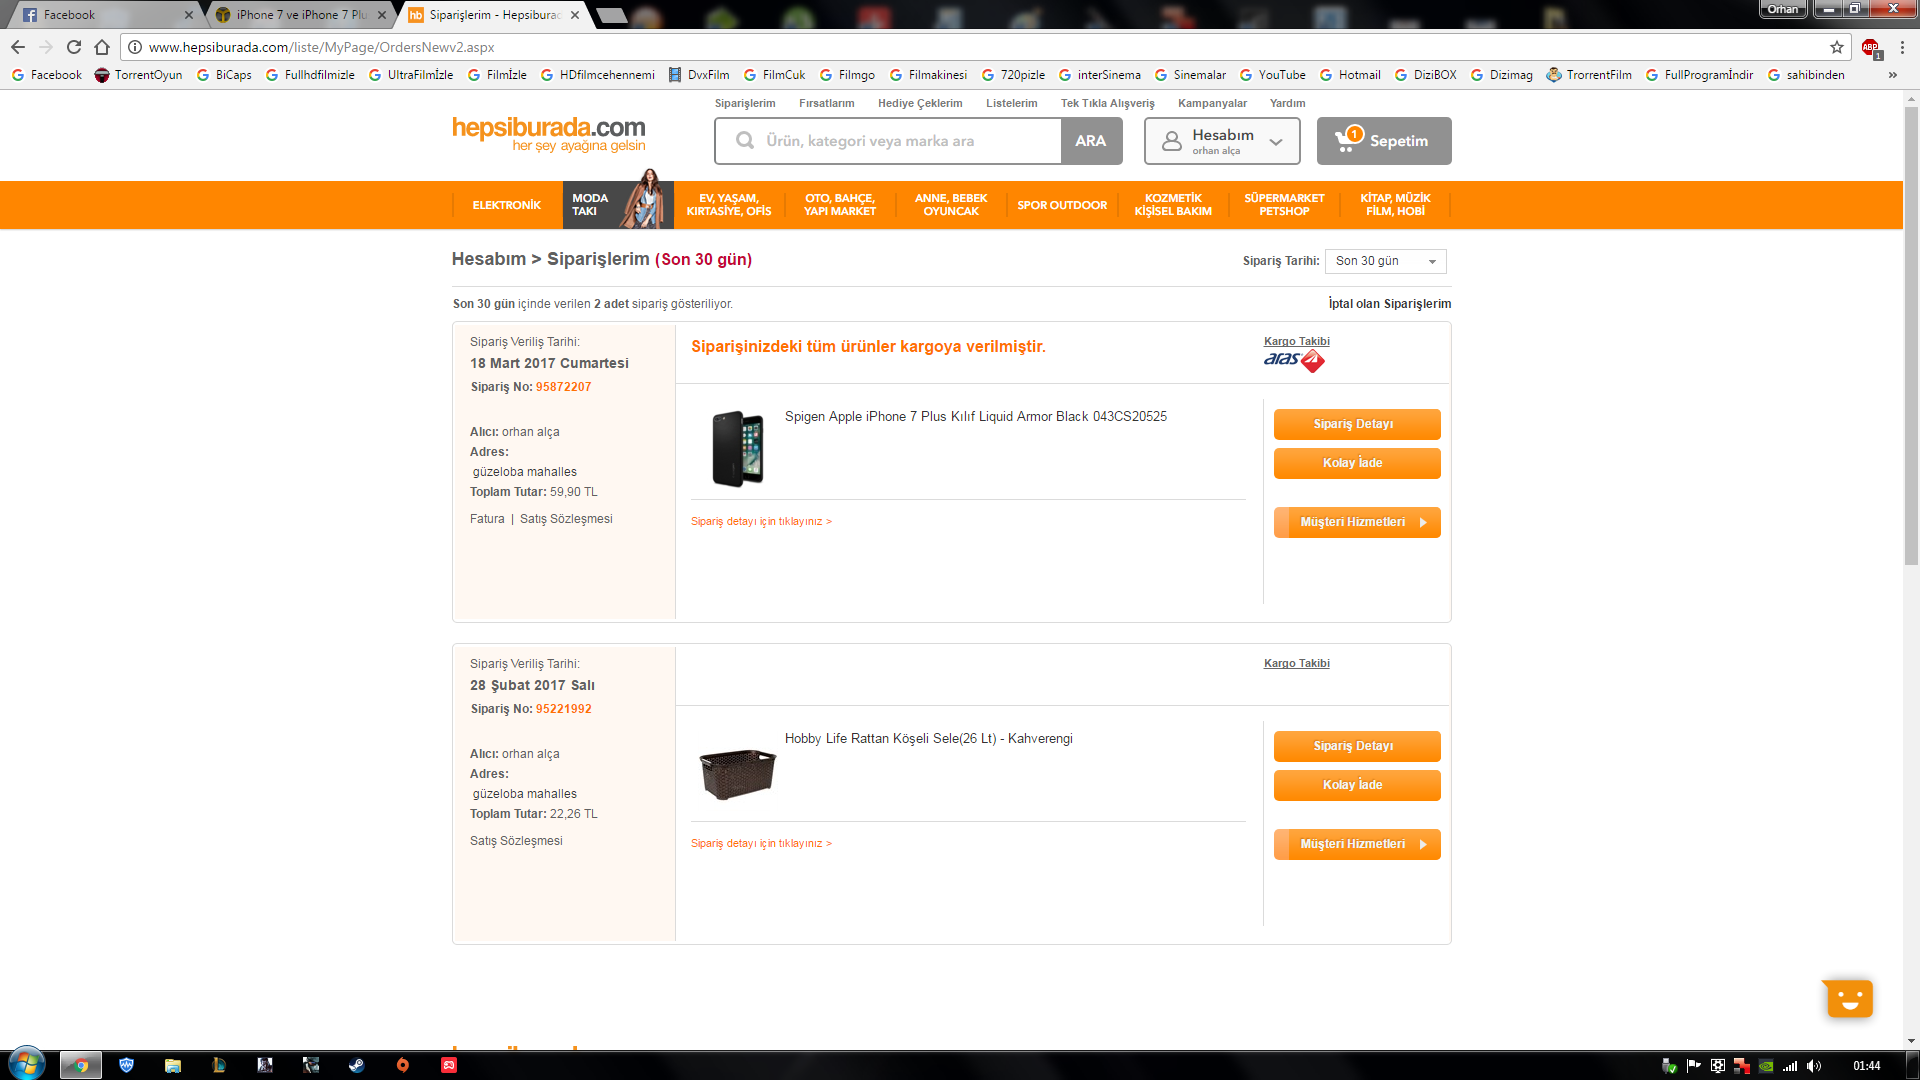The width and height of the screenshot is (1920, 1080).
Task: Open Anne, Bebek Oyuncak category
Action: click(x=951, y=205)
